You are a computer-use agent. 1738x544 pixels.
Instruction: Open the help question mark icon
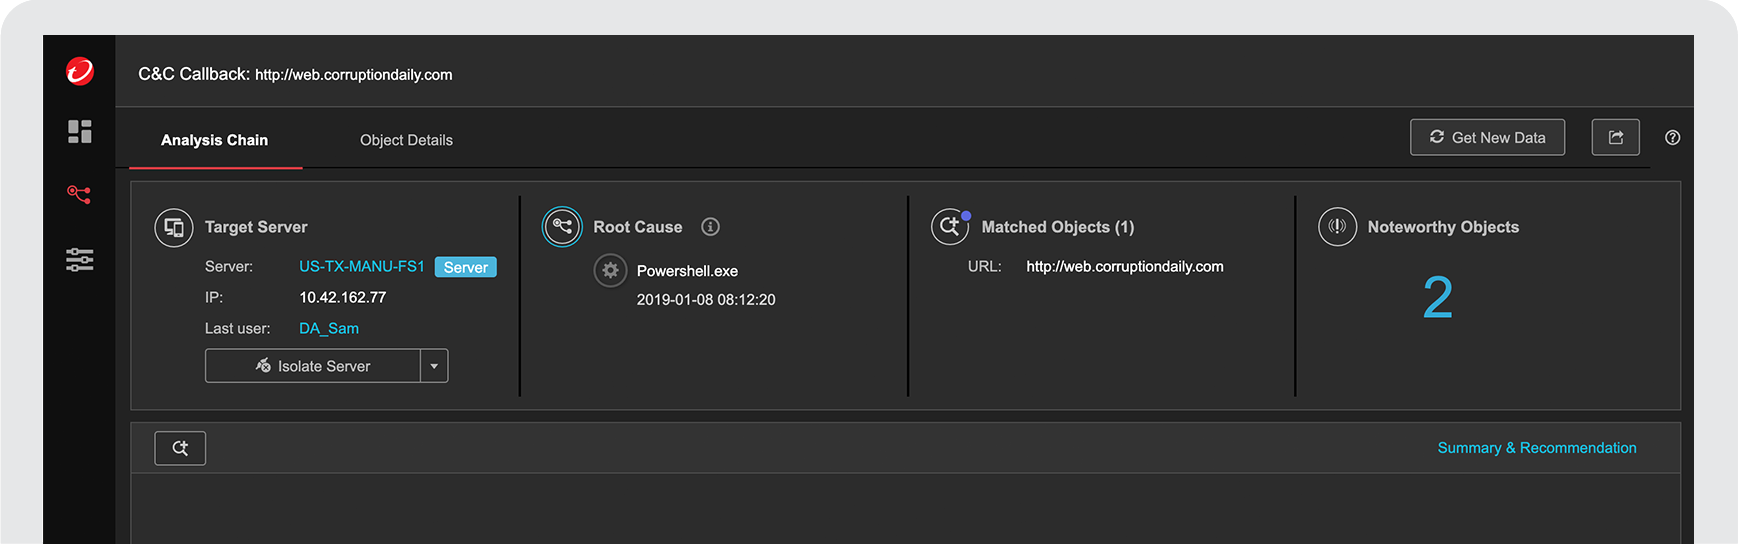point(1672,138)
